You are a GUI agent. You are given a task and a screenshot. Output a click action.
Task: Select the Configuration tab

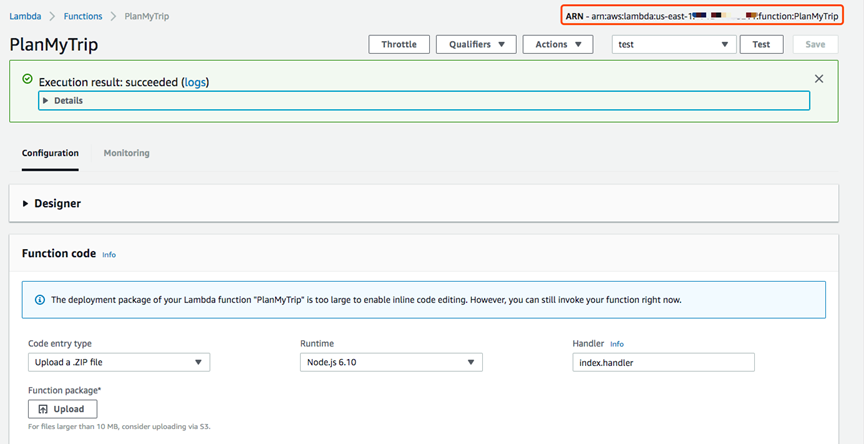click(50, 153)
